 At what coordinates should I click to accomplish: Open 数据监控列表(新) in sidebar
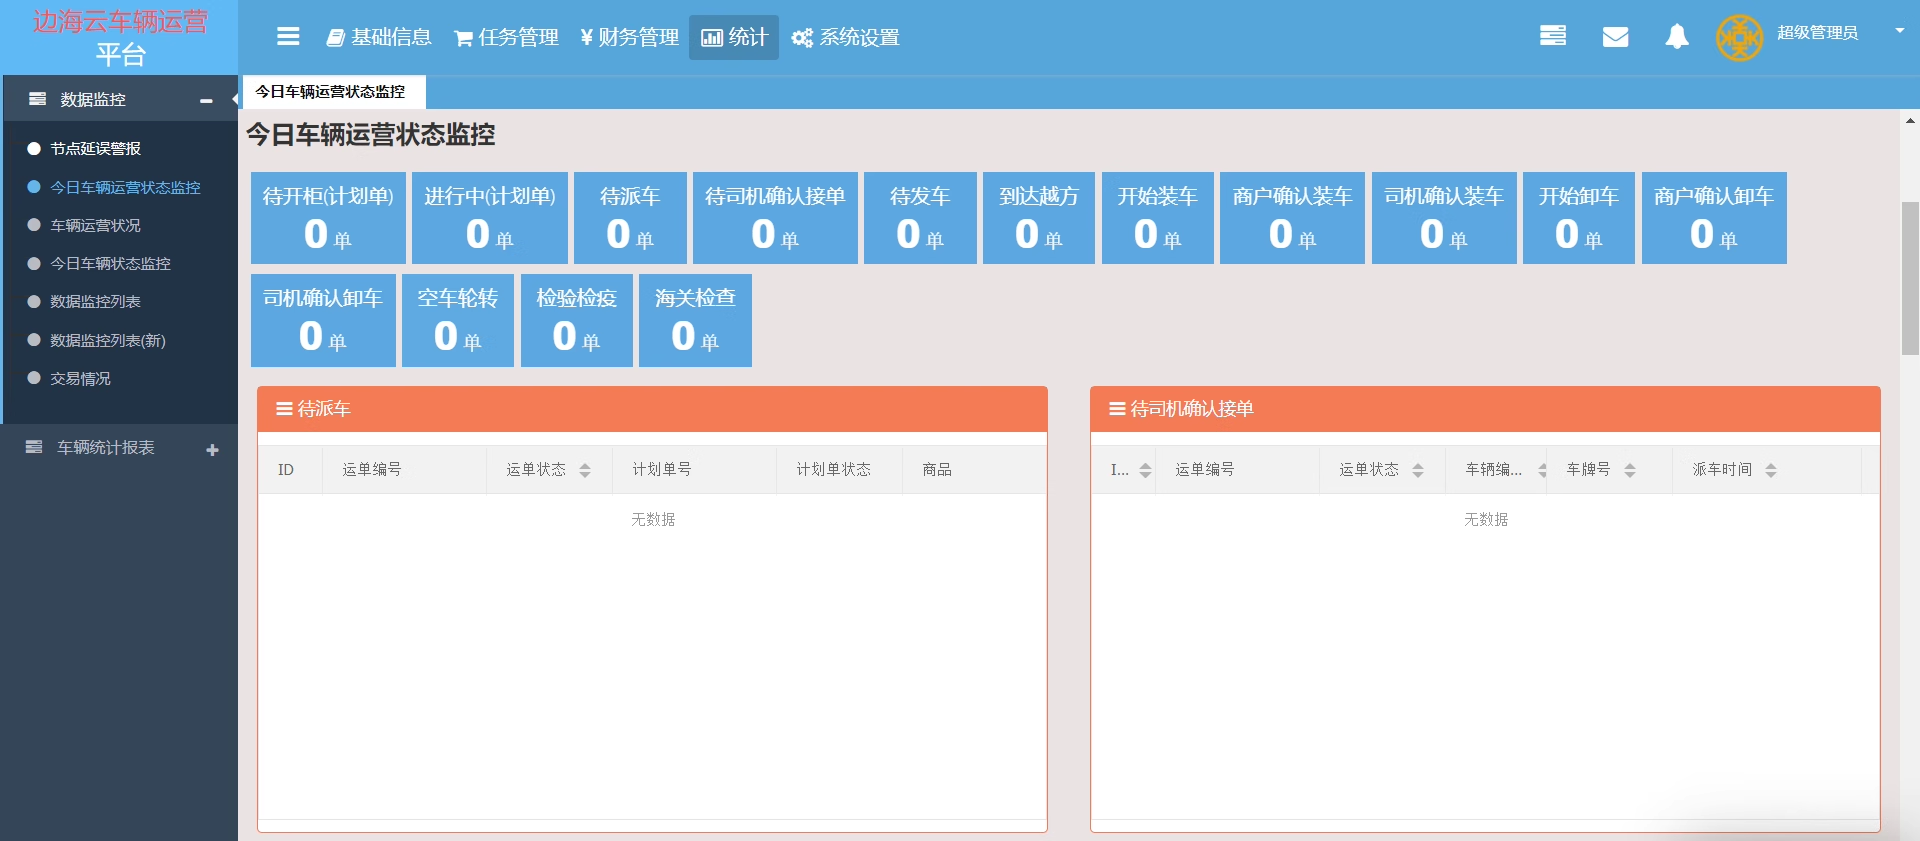tap(108, 340)
